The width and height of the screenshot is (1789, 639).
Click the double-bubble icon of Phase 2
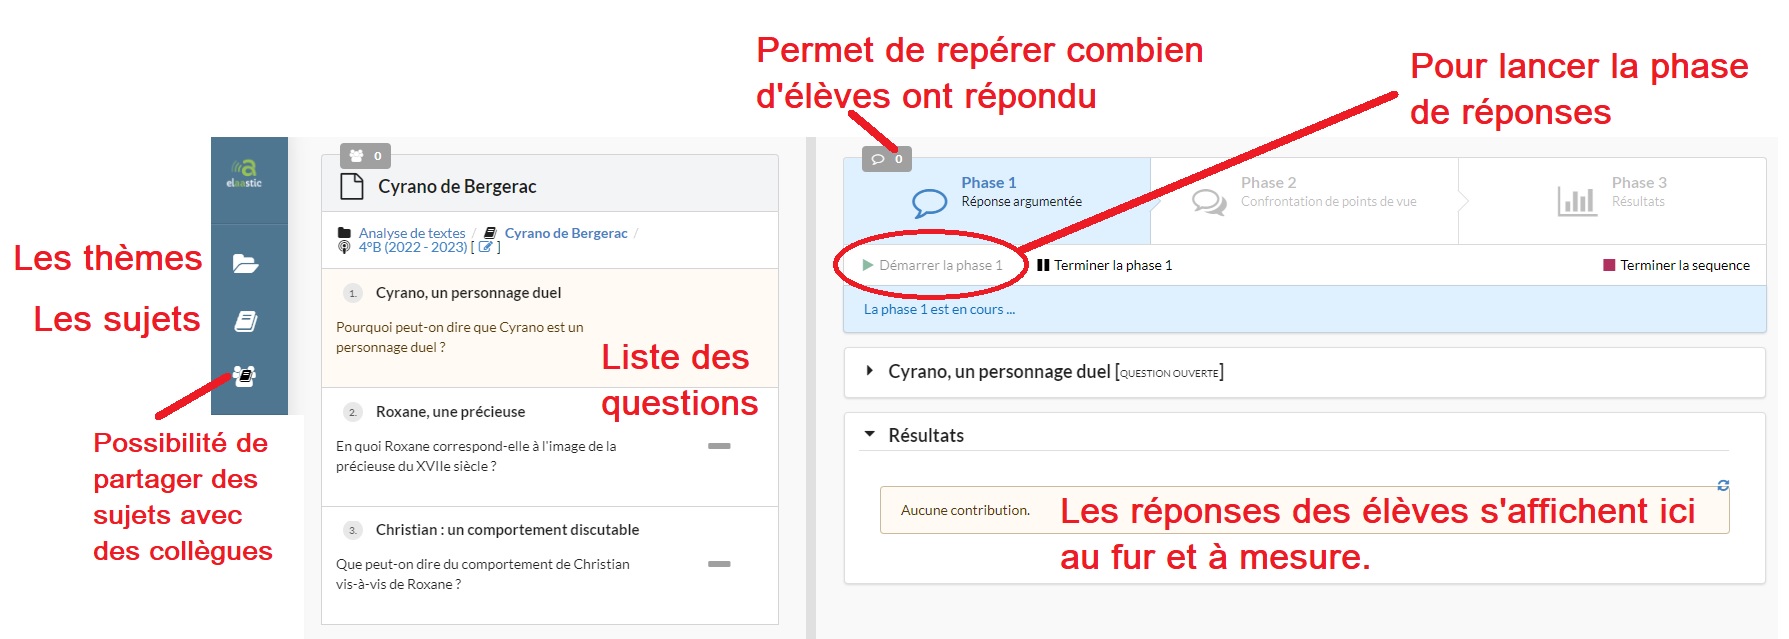click(1209, 202)
